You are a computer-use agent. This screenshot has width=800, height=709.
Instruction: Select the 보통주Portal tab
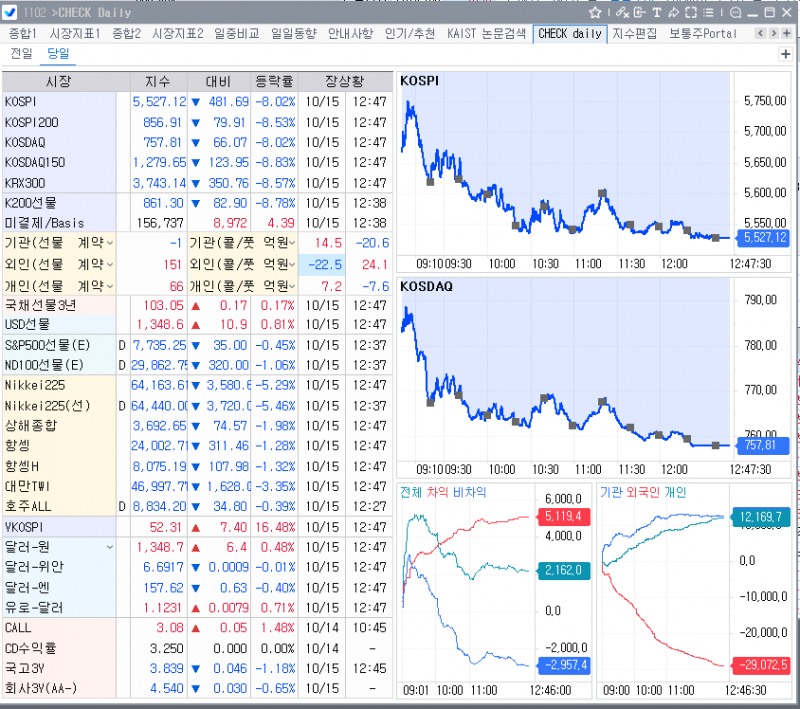tap(703, 34)
